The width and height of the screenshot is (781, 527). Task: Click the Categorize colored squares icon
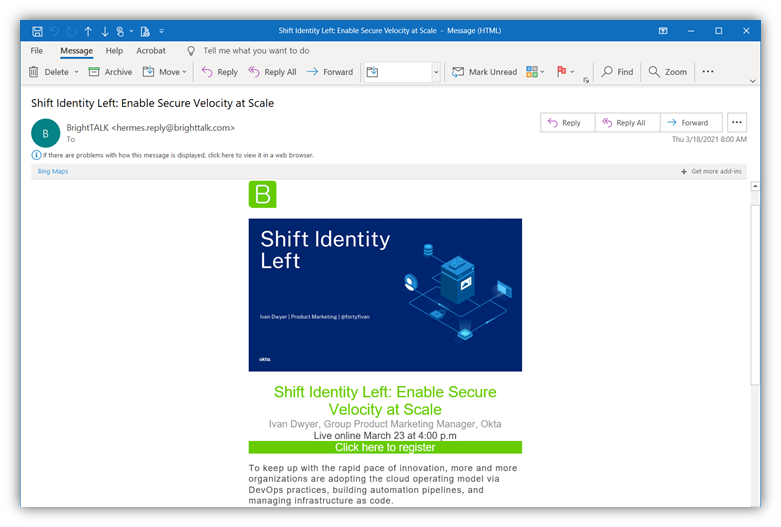[531, 72]
